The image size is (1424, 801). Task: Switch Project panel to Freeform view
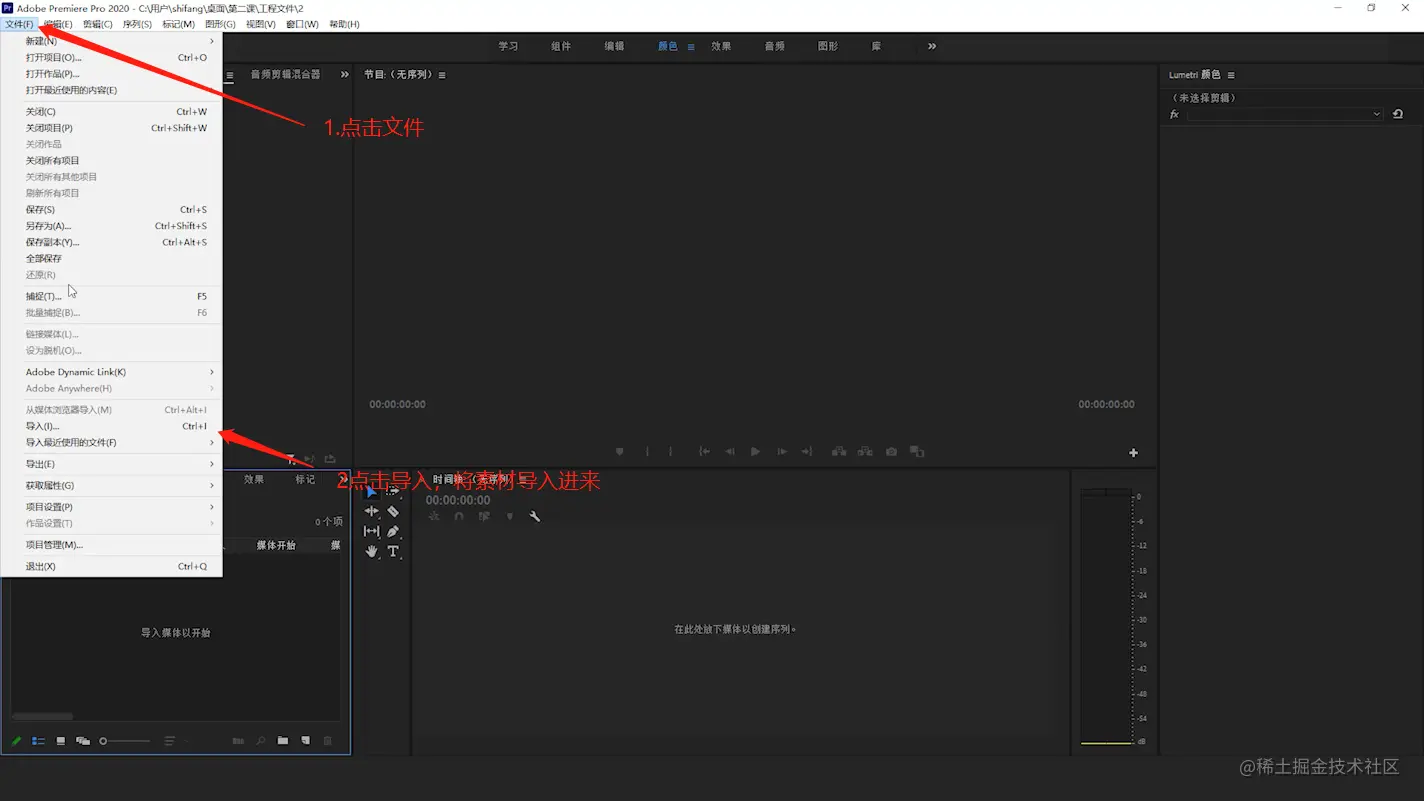(83, 741)
